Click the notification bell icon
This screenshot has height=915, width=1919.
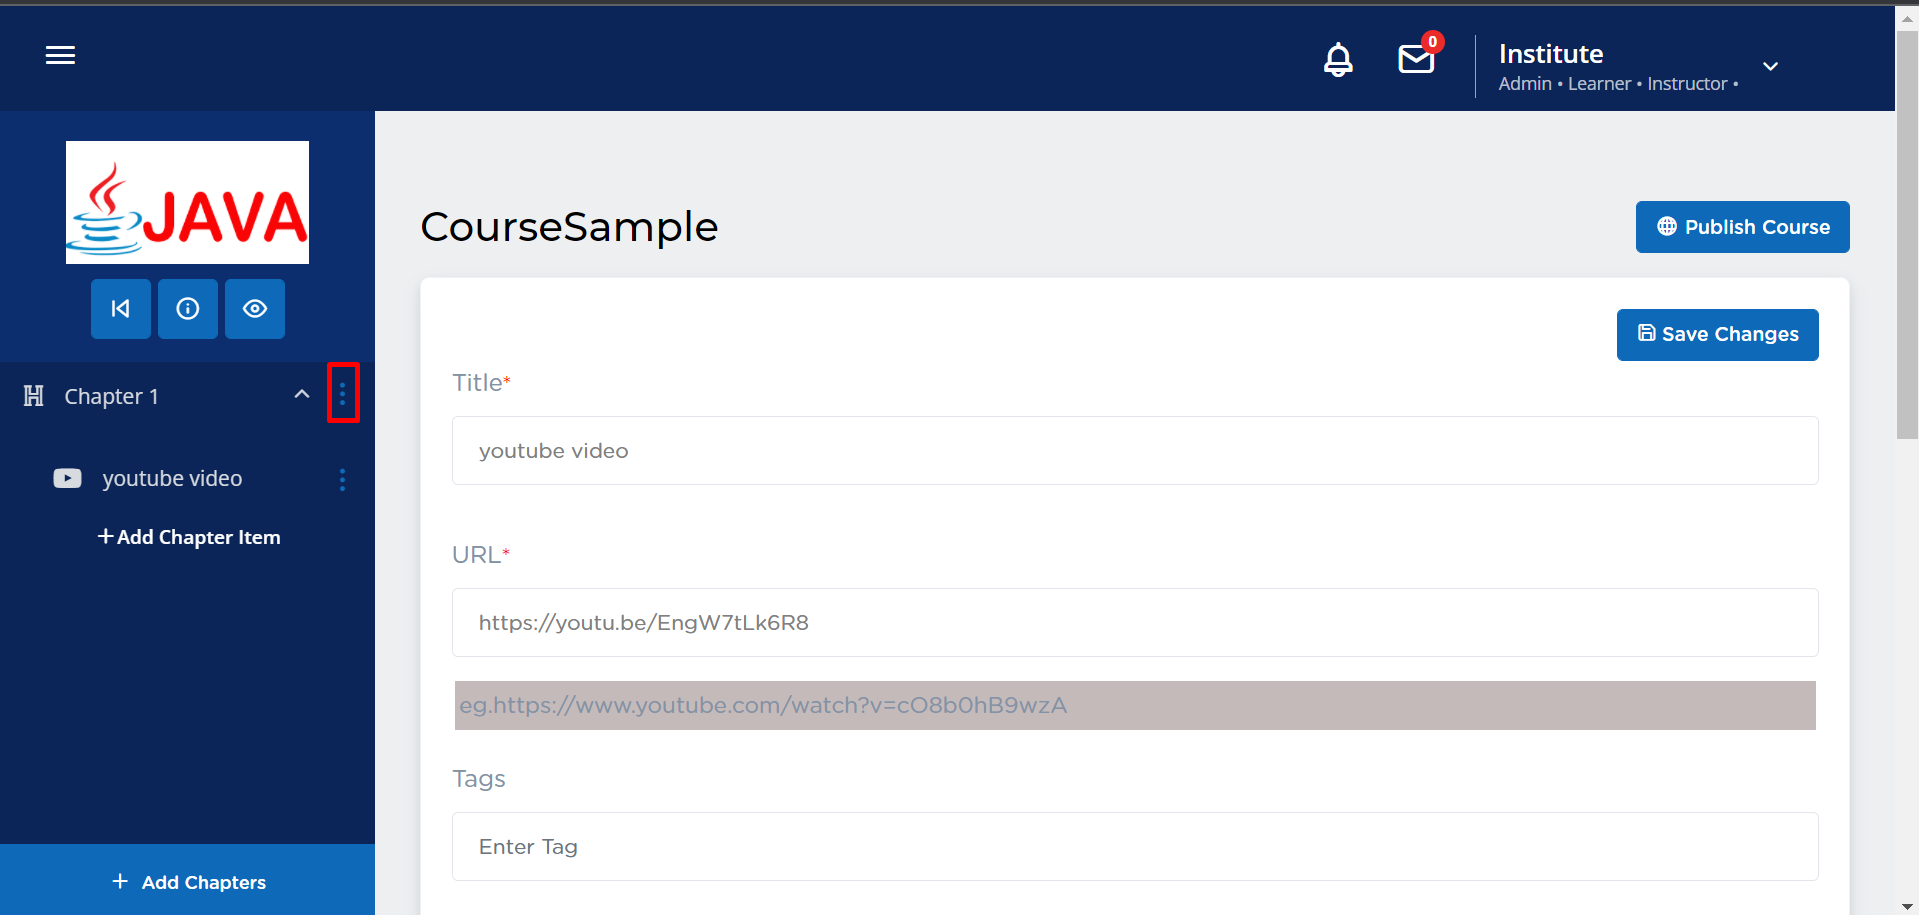pyautogui.click(x=1338, y=60)
